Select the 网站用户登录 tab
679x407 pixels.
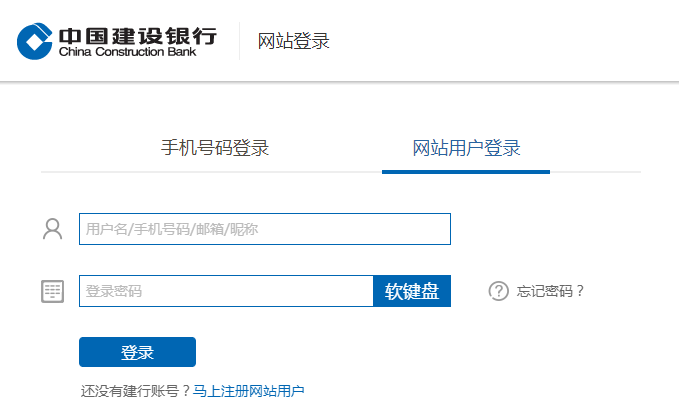466,149
